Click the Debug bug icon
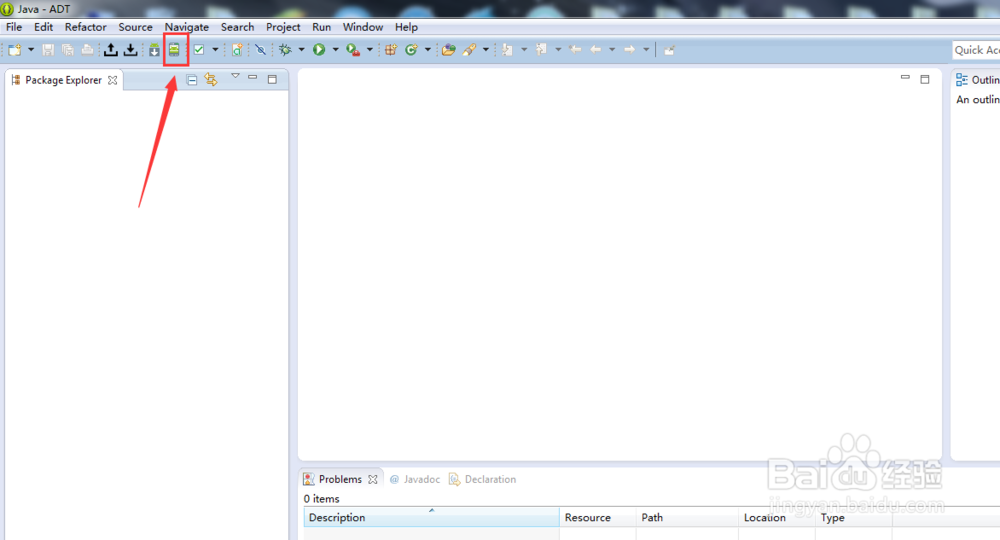Image resolution: width=1000 pixels, height=540 pixels. [x=285, y=50]
